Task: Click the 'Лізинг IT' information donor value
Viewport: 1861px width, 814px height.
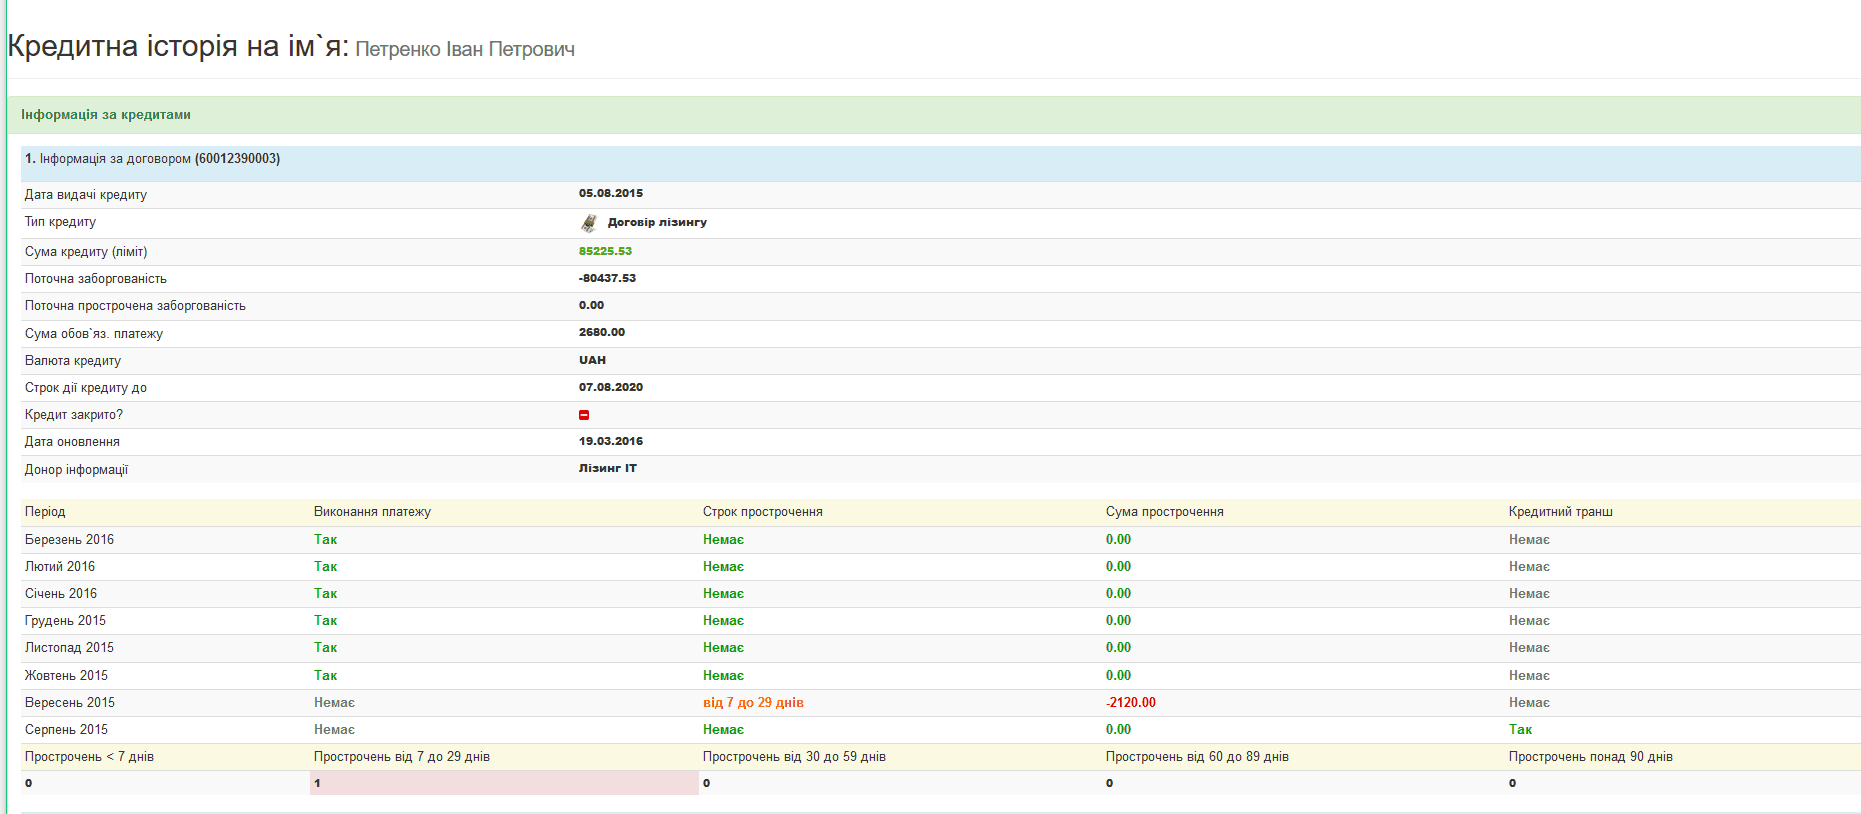Action: [x=607, y=468]
